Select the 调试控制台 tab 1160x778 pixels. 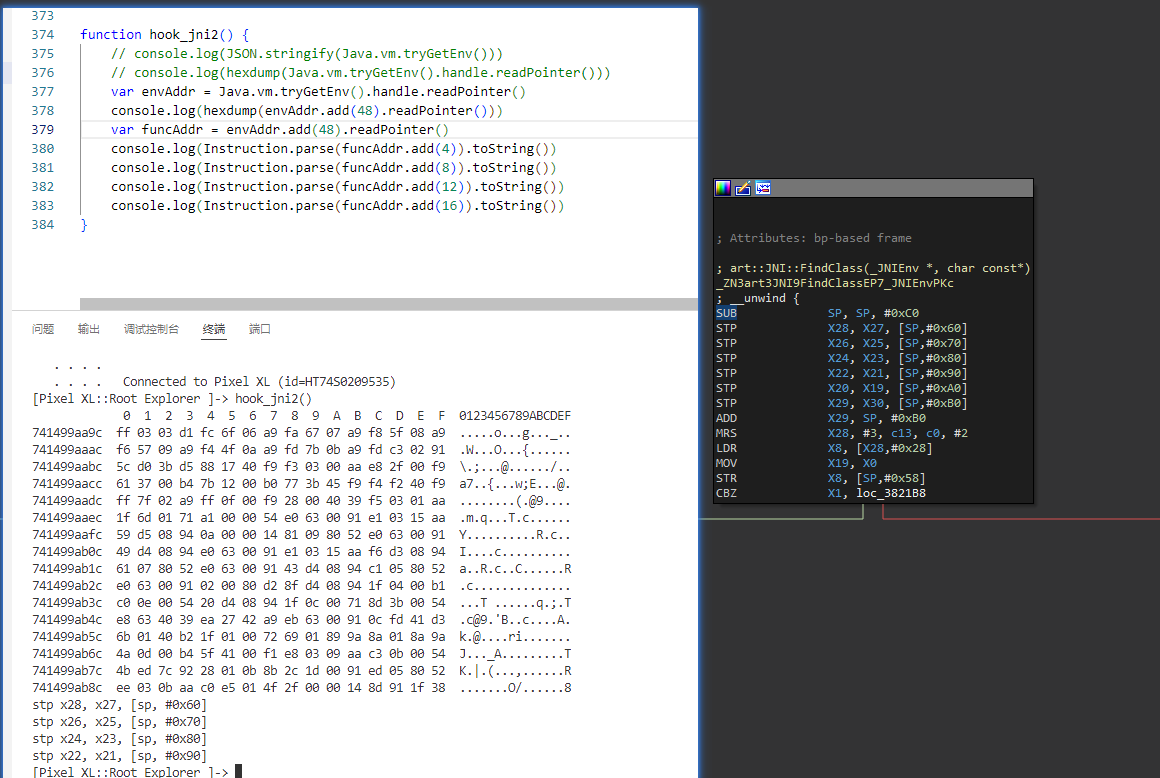151,329
